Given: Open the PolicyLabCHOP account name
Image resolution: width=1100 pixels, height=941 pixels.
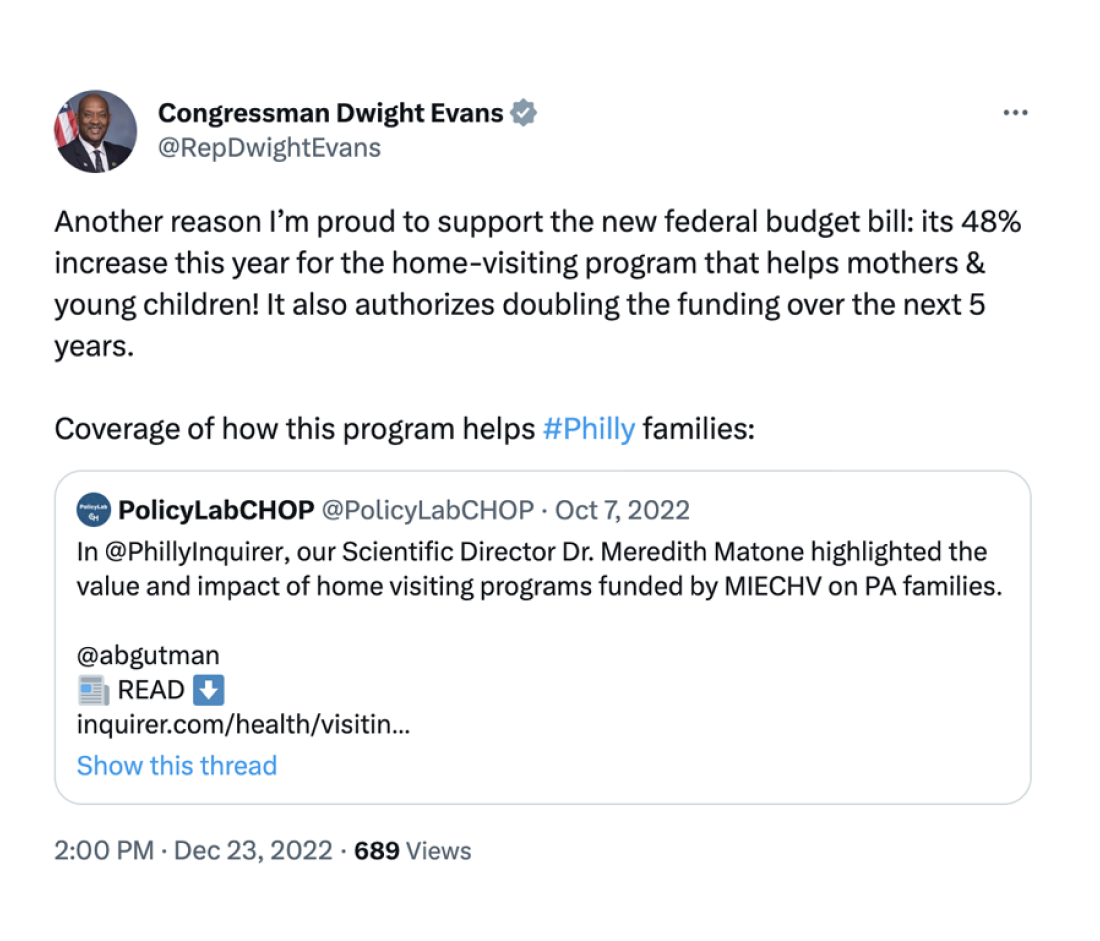Looking at the screenshot, I should [215, 511].
